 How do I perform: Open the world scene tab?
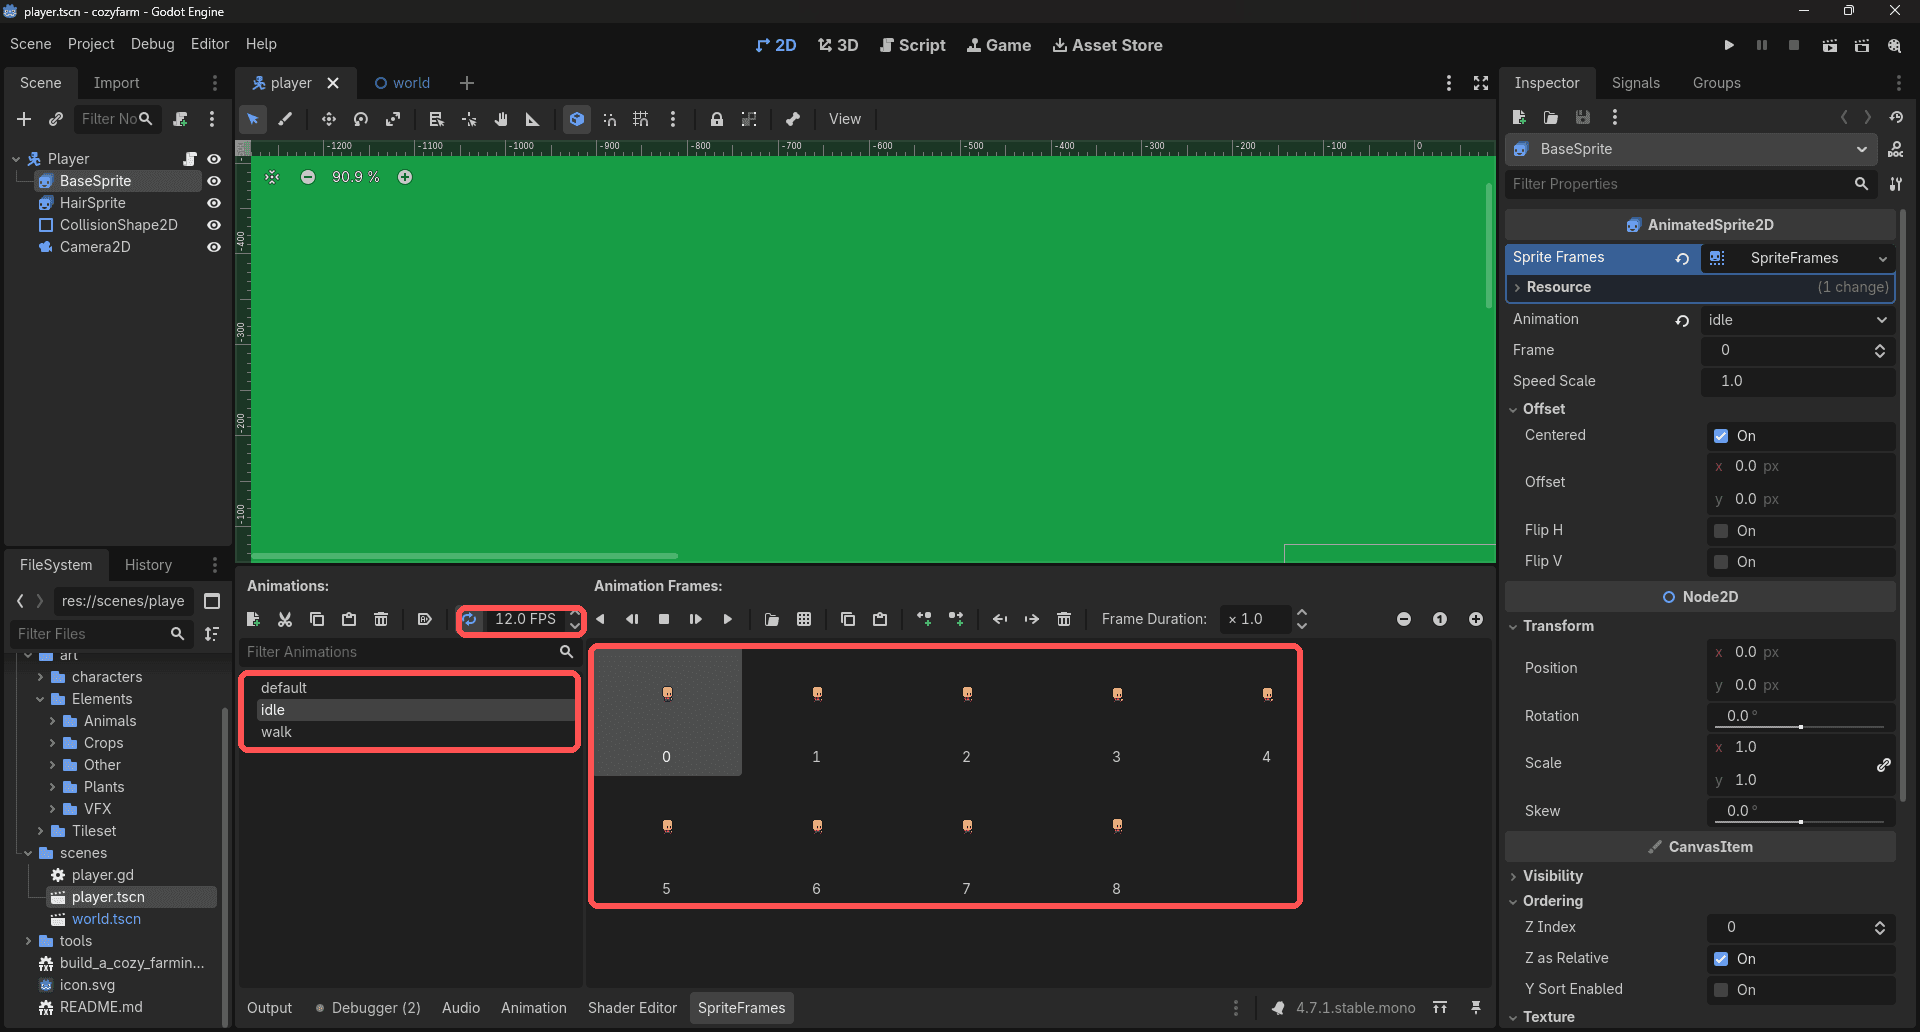click(402, 83)
